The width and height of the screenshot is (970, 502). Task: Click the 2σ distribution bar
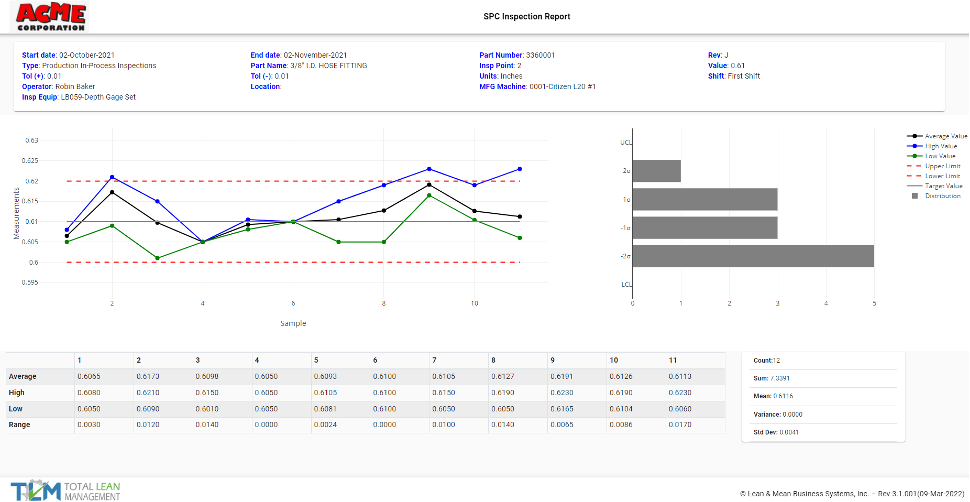click(657, 171)
